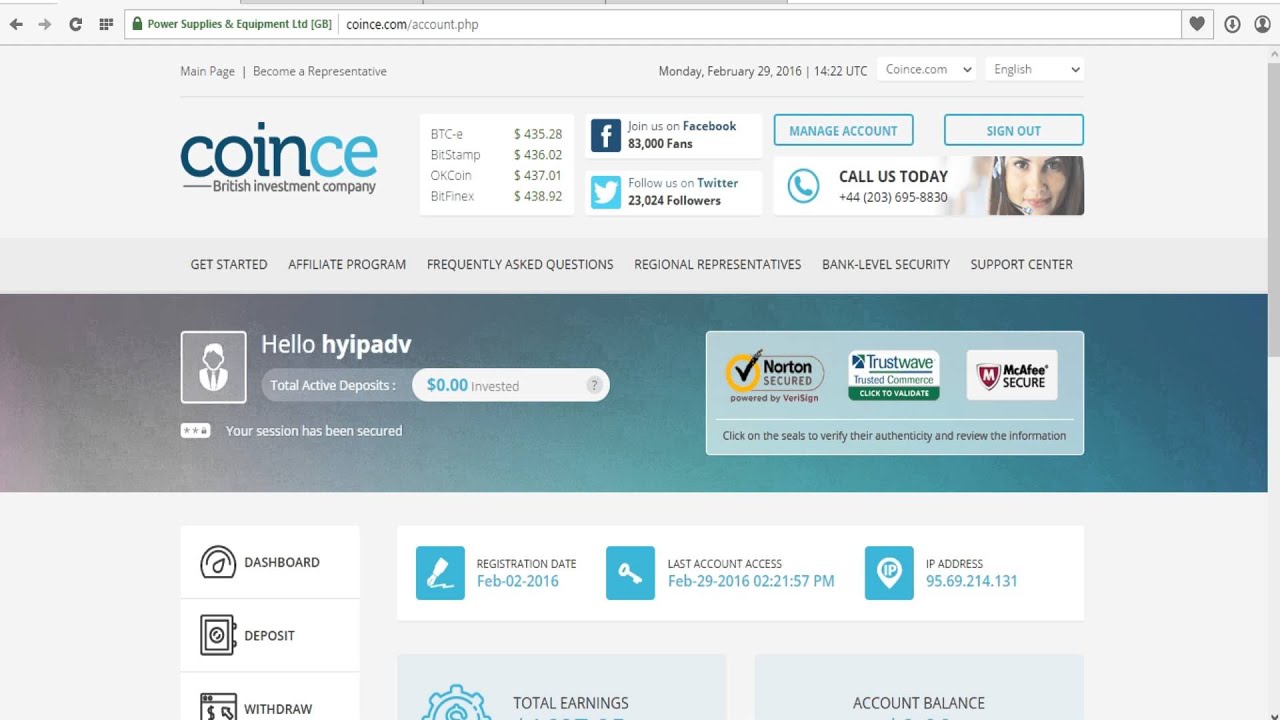Click the last access key icon
Image resolution: width=1280 pixels, height=720 pixels.
point(630,573)
